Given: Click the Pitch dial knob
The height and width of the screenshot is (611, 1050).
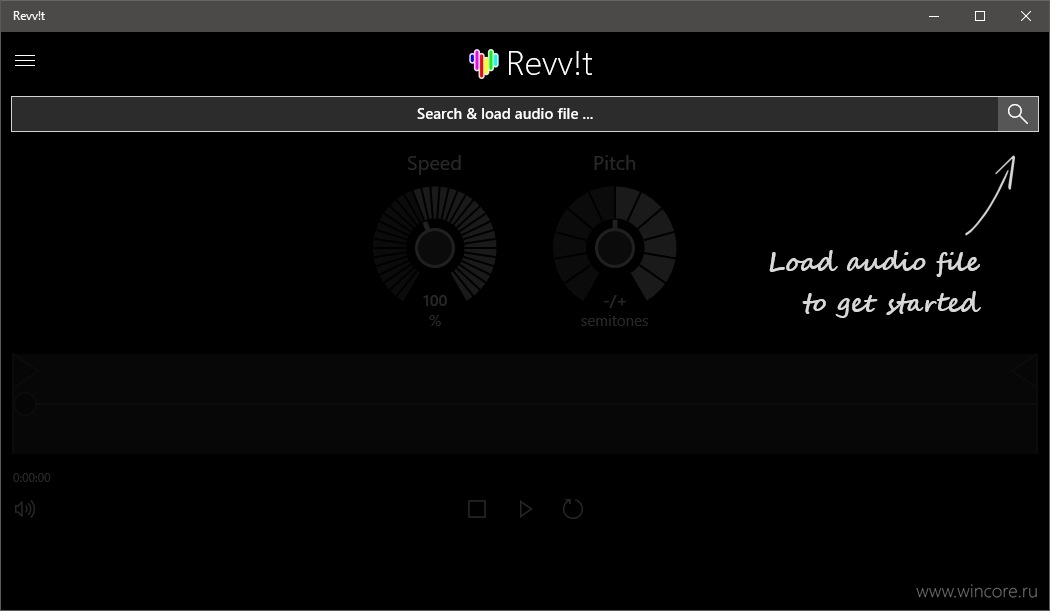Looking at the screenshot, I should [615, 247].
